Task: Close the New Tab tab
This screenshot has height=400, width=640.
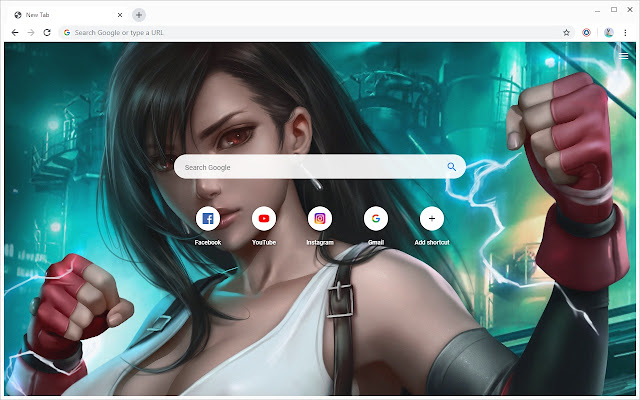Action: coord(120,15)
